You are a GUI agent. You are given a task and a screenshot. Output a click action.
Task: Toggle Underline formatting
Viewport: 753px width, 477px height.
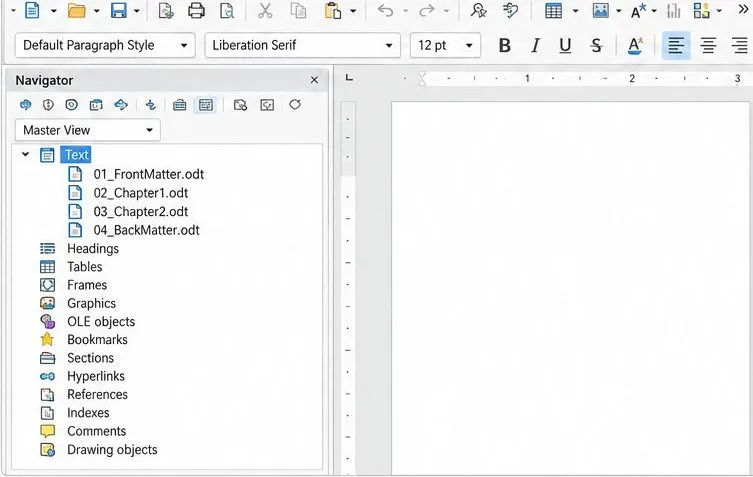pos(565,46)
